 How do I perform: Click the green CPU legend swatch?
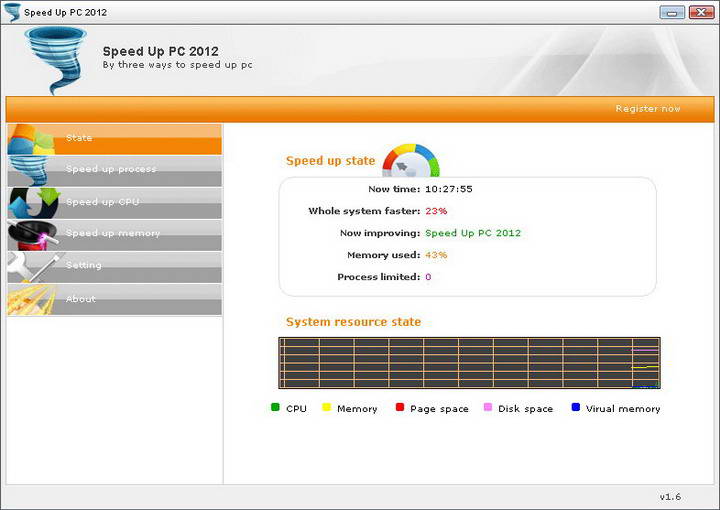tap(275, 407)
